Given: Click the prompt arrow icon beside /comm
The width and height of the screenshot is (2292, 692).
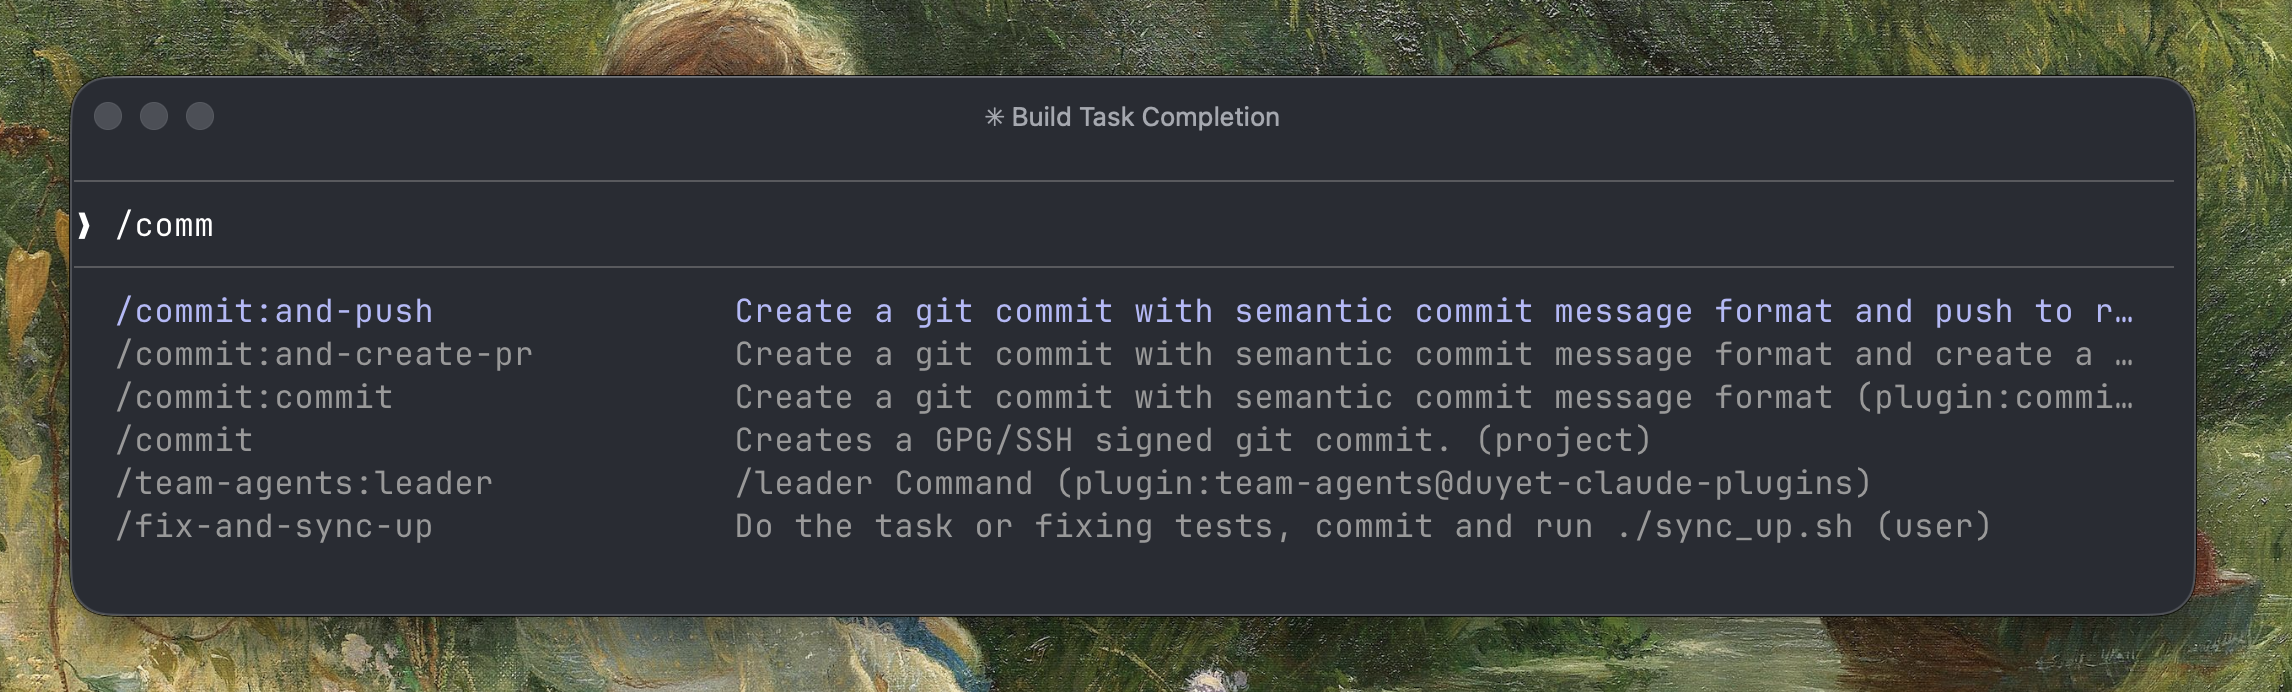Looking at the screenshot, I should click(85, 224).
